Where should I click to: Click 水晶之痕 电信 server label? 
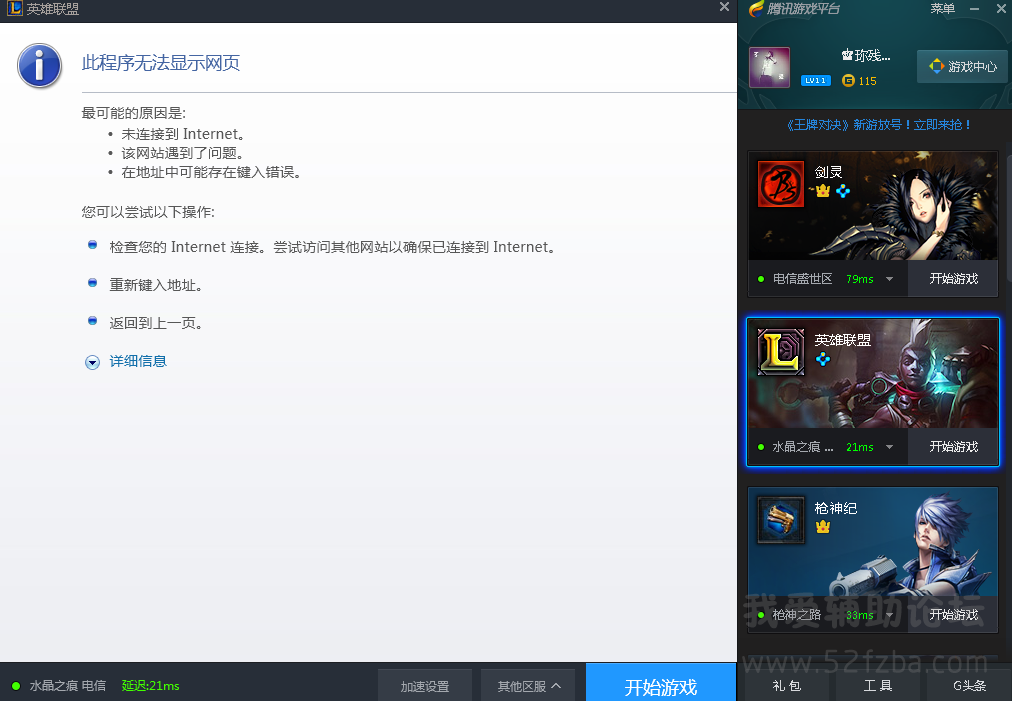[x=68, y=686]
